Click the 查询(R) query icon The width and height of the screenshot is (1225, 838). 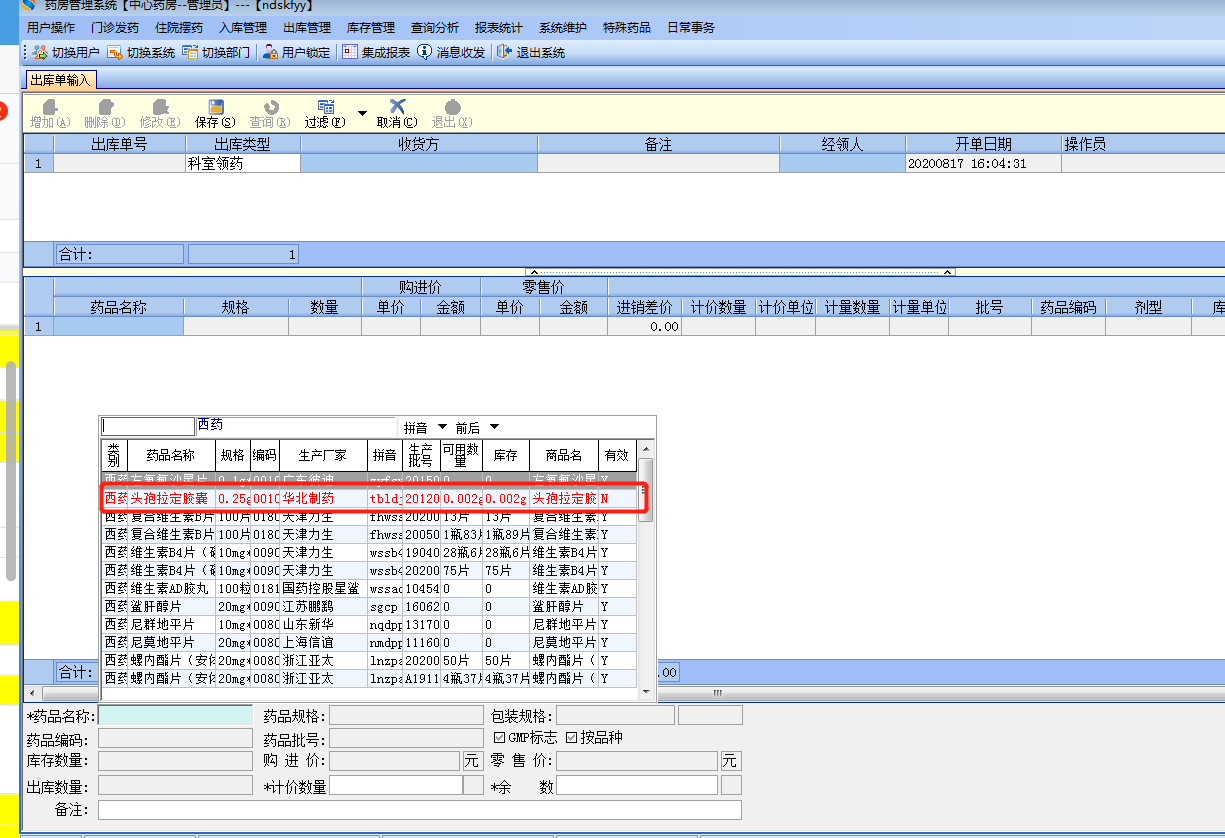270,107
